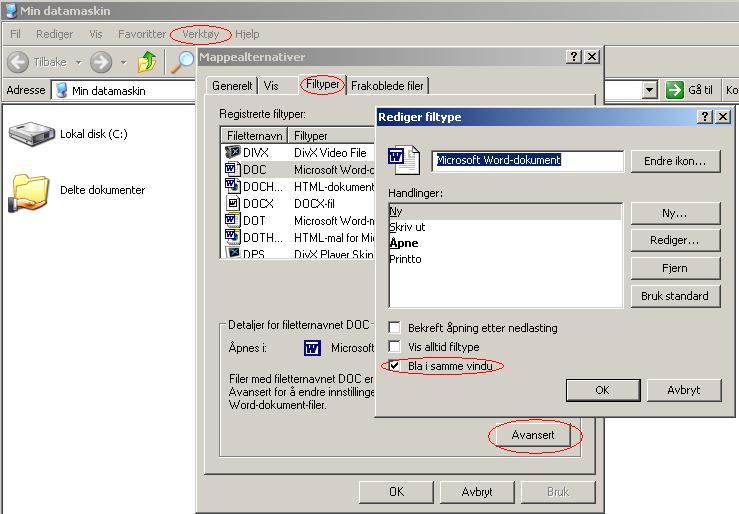
Task: Click the DOCX file type icon
Action: click(233, 203)
